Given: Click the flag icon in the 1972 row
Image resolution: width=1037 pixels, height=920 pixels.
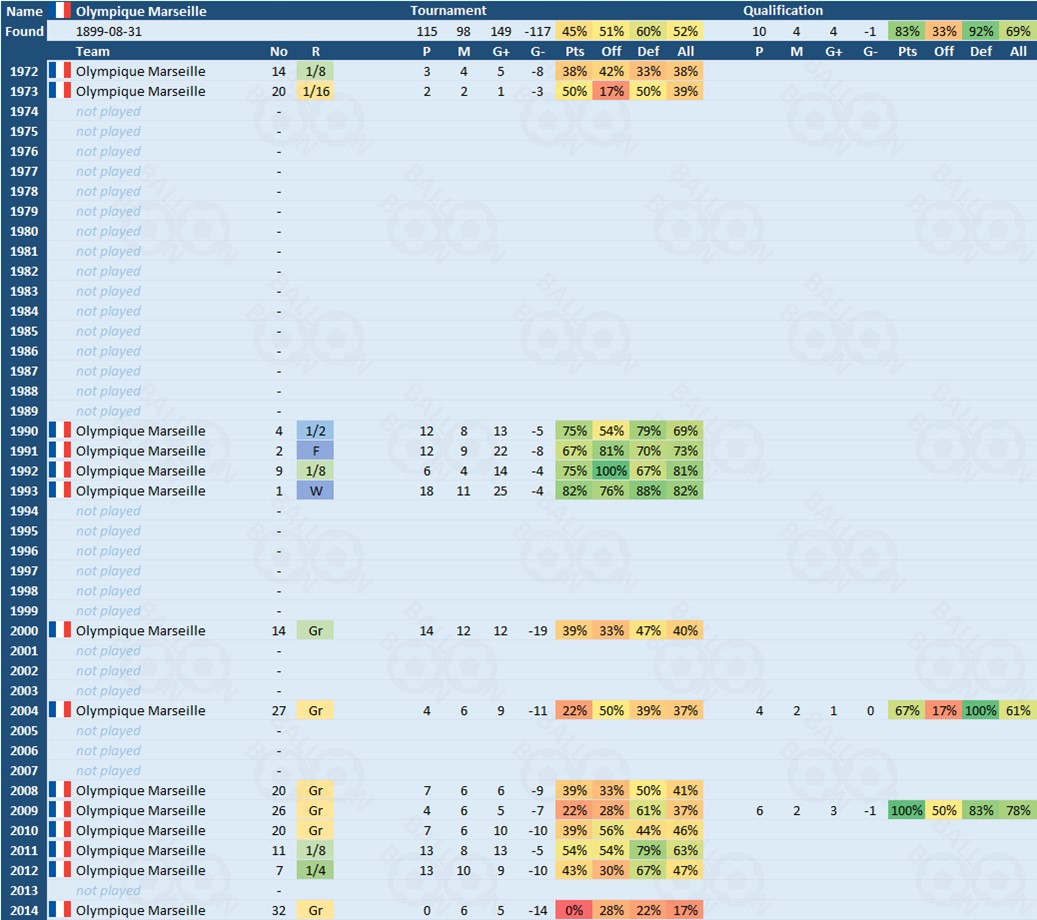Looking at the screenshot, I should click(59, 71).
